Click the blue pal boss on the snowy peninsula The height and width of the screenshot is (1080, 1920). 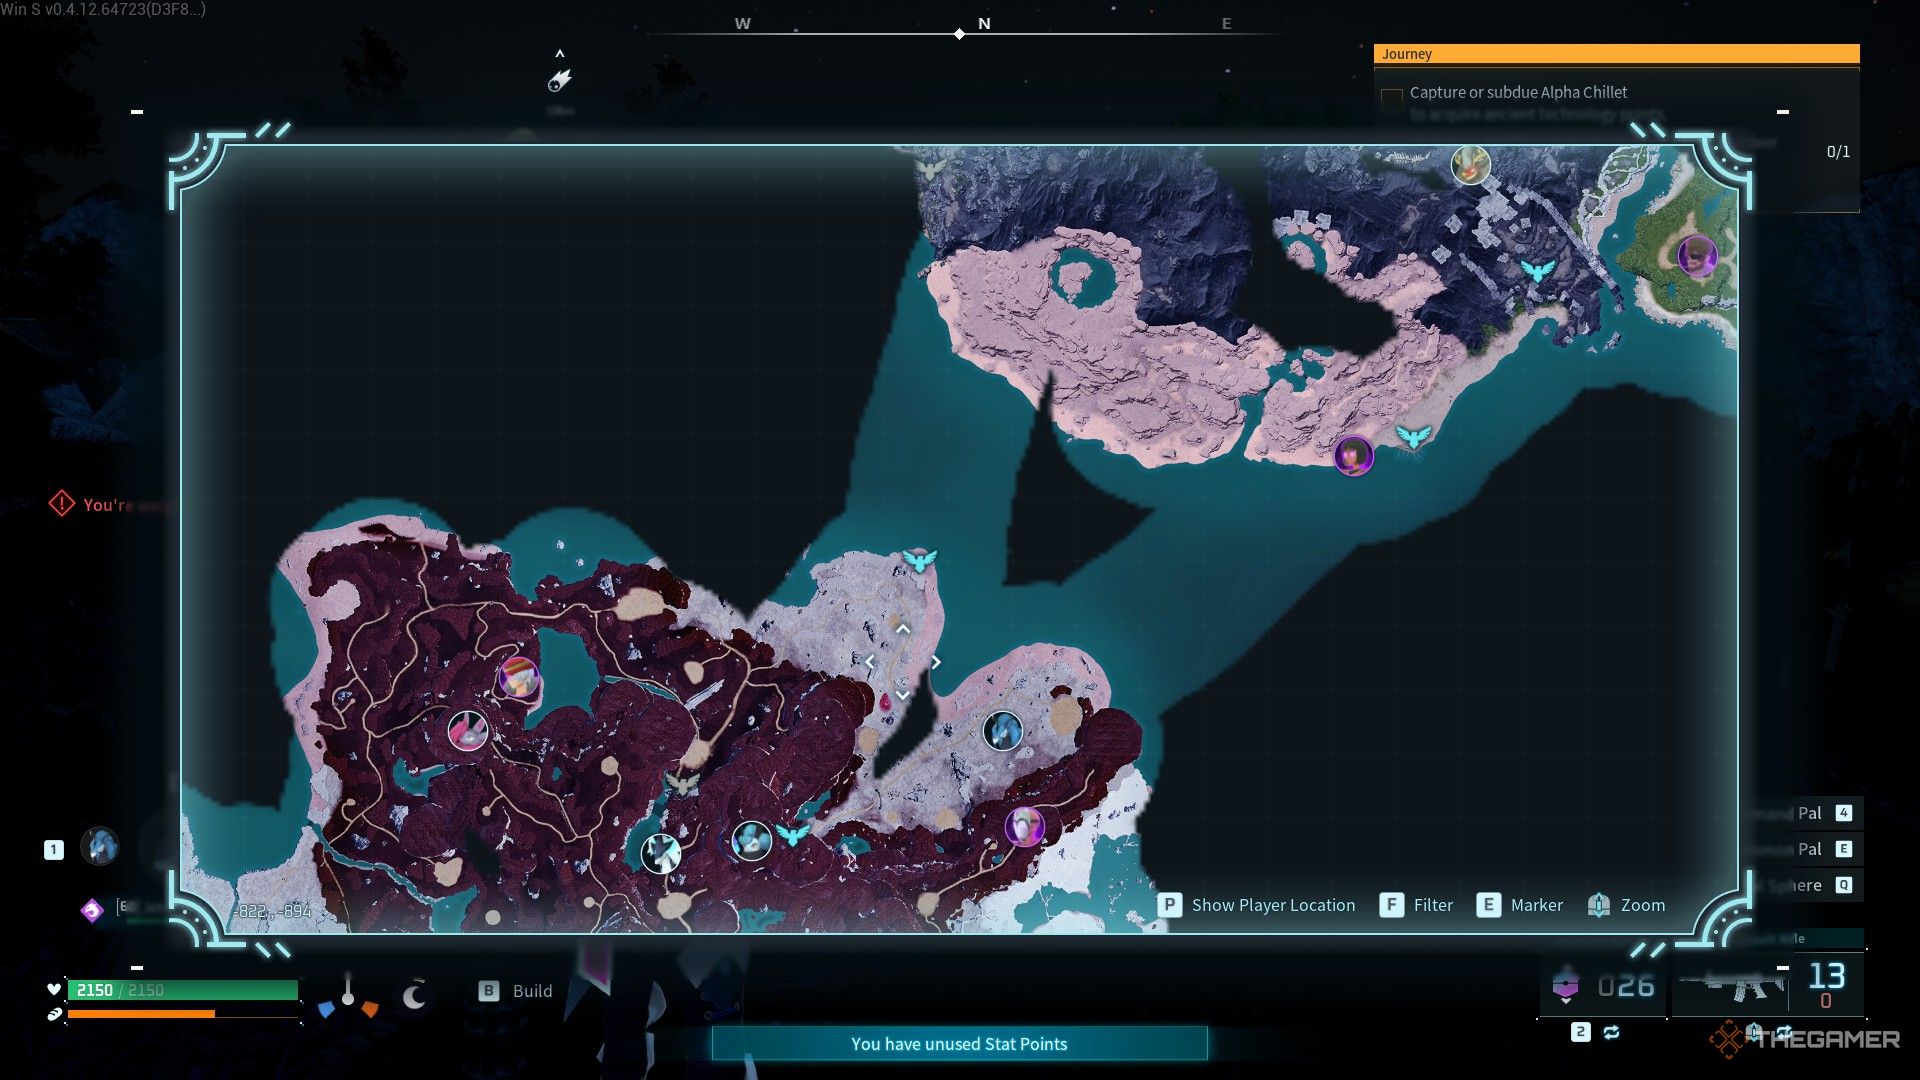(x=1002, y=731)
